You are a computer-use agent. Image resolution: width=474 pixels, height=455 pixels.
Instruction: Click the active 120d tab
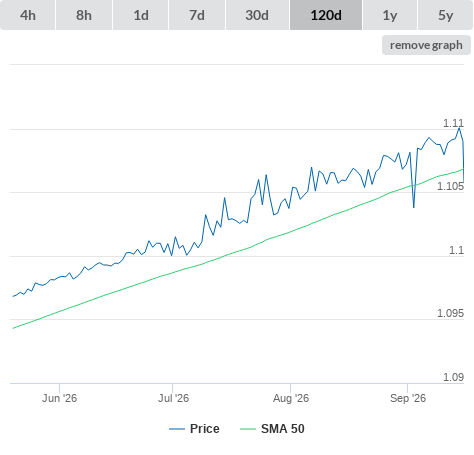(x=326, y=15)
